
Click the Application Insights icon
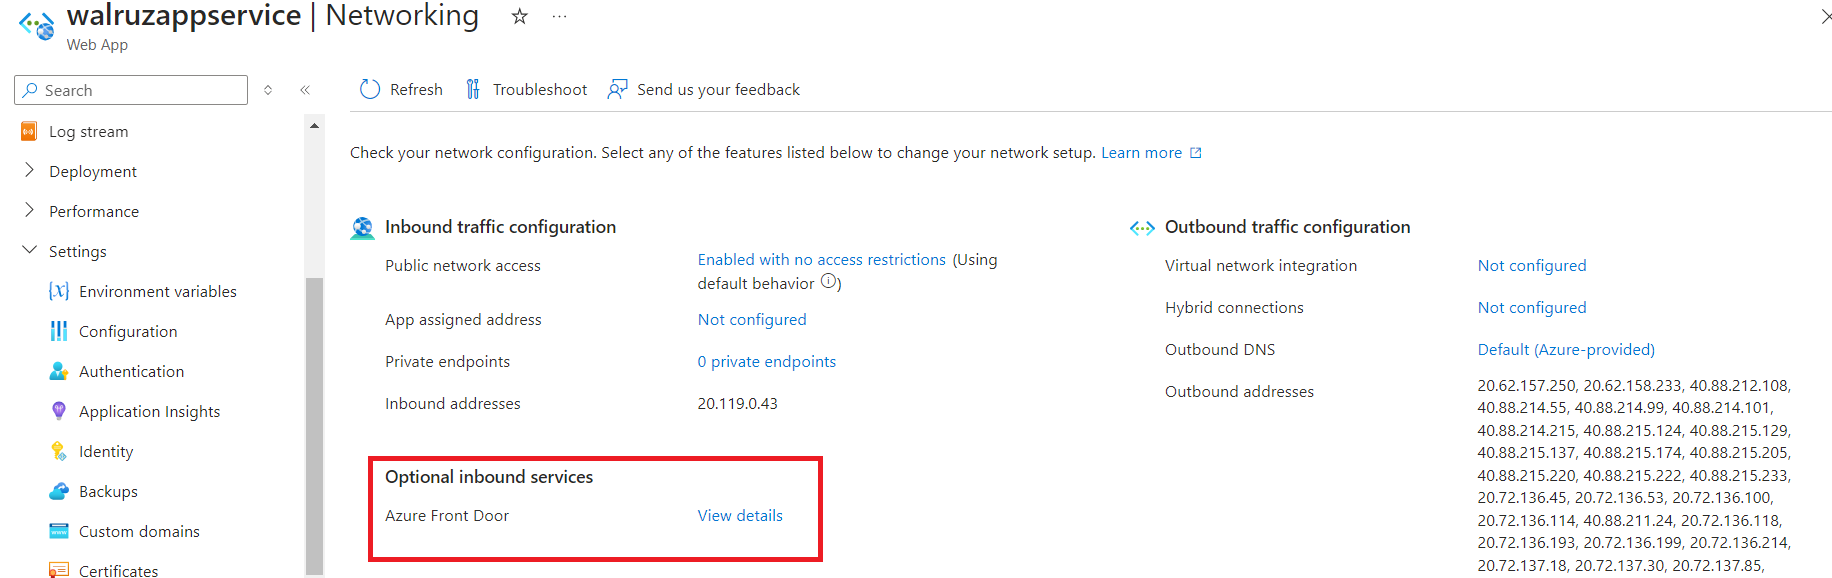[x=58, y=411]
